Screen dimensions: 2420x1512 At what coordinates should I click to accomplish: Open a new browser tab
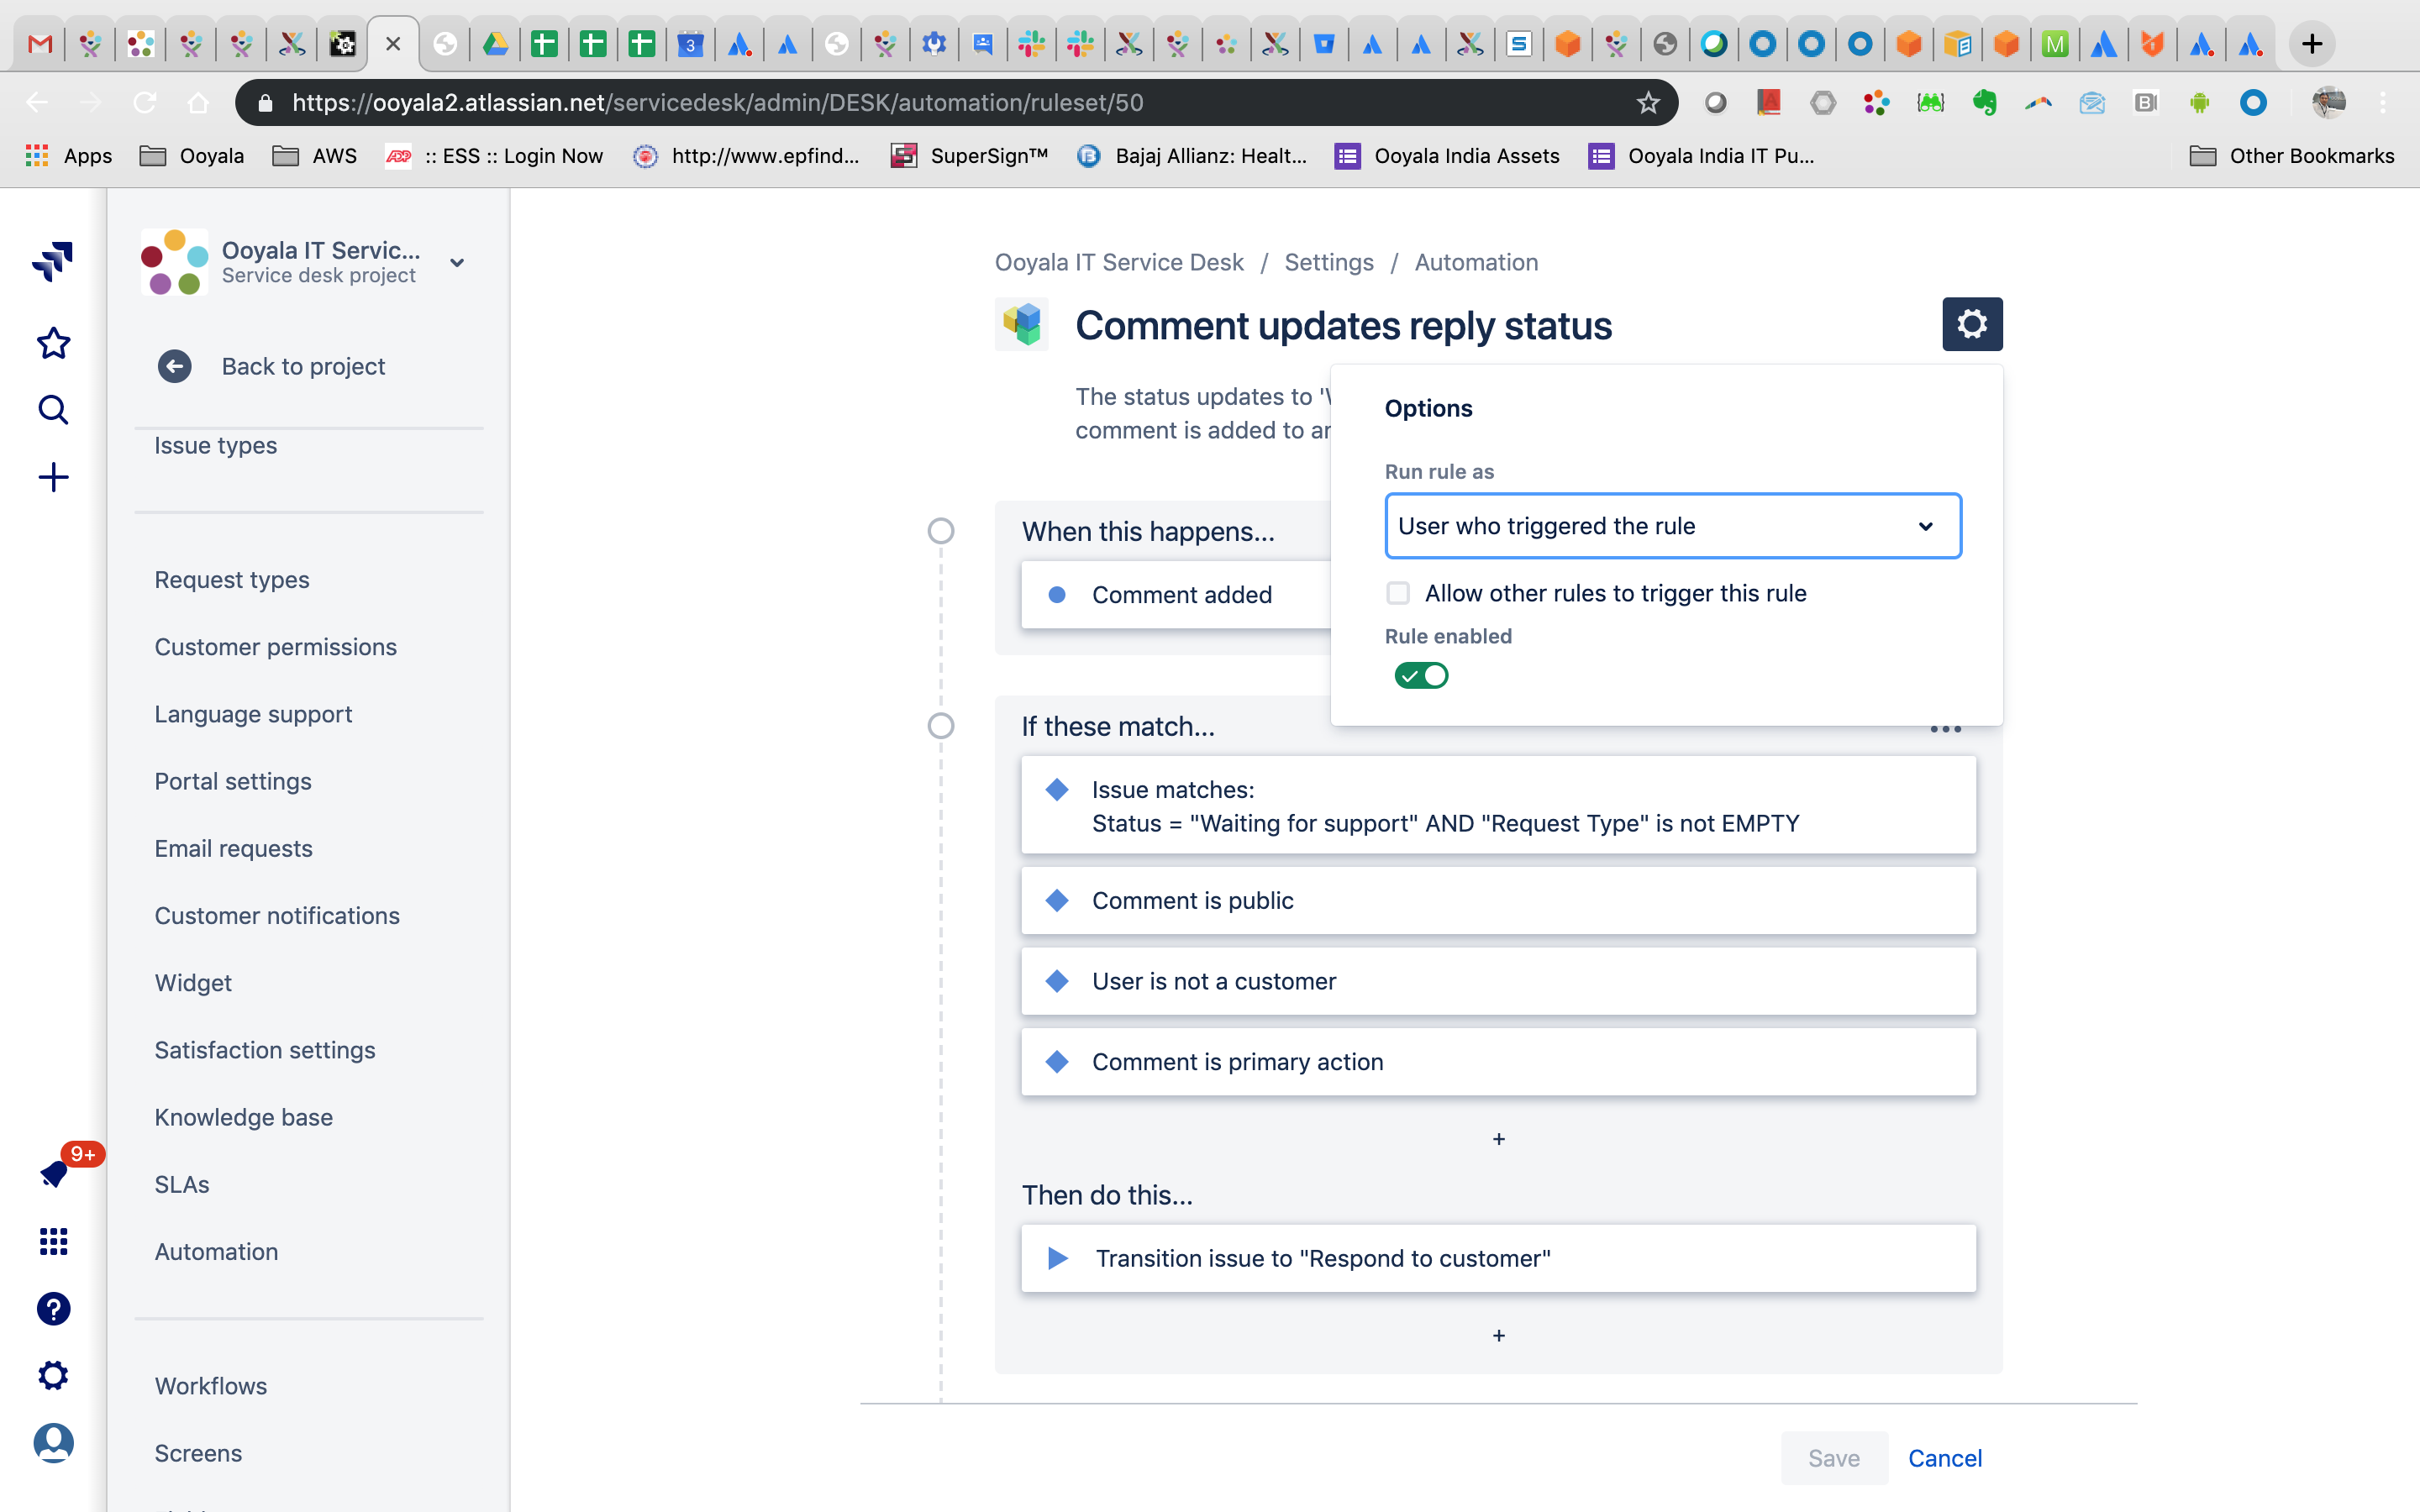point(2311,44)
